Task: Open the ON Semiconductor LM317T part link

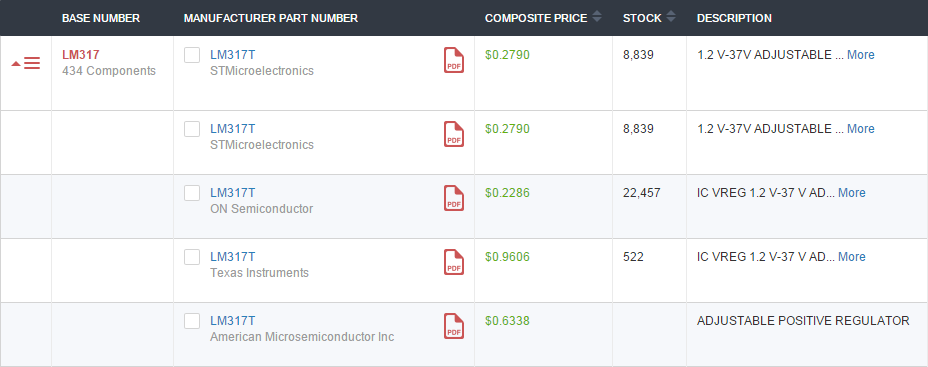Action: pos(233,193)
